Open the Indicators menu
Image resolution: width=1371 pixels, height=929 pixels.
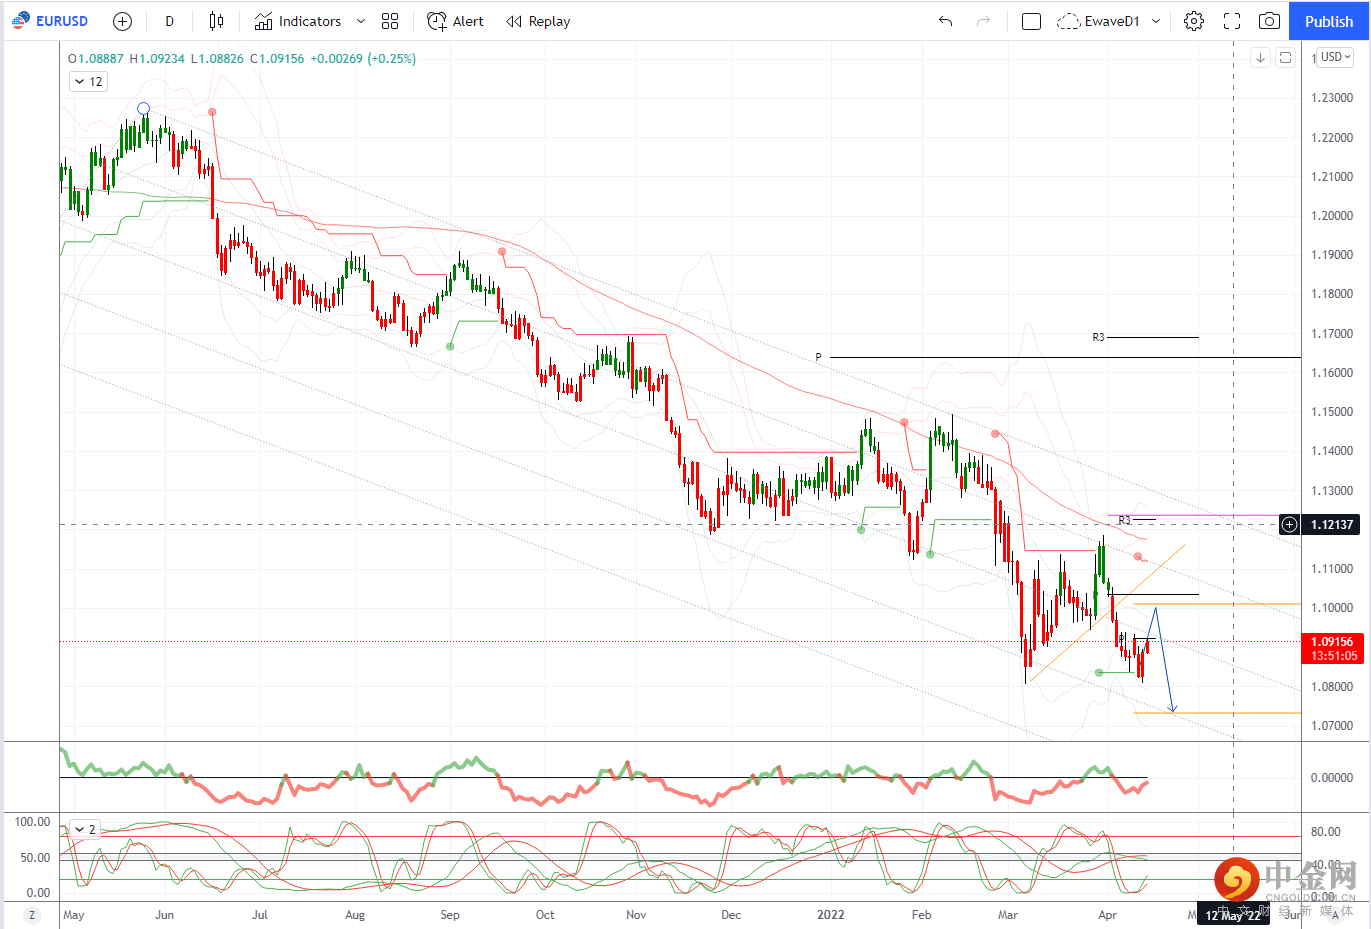pyautogui.click(x=298, y=21)
